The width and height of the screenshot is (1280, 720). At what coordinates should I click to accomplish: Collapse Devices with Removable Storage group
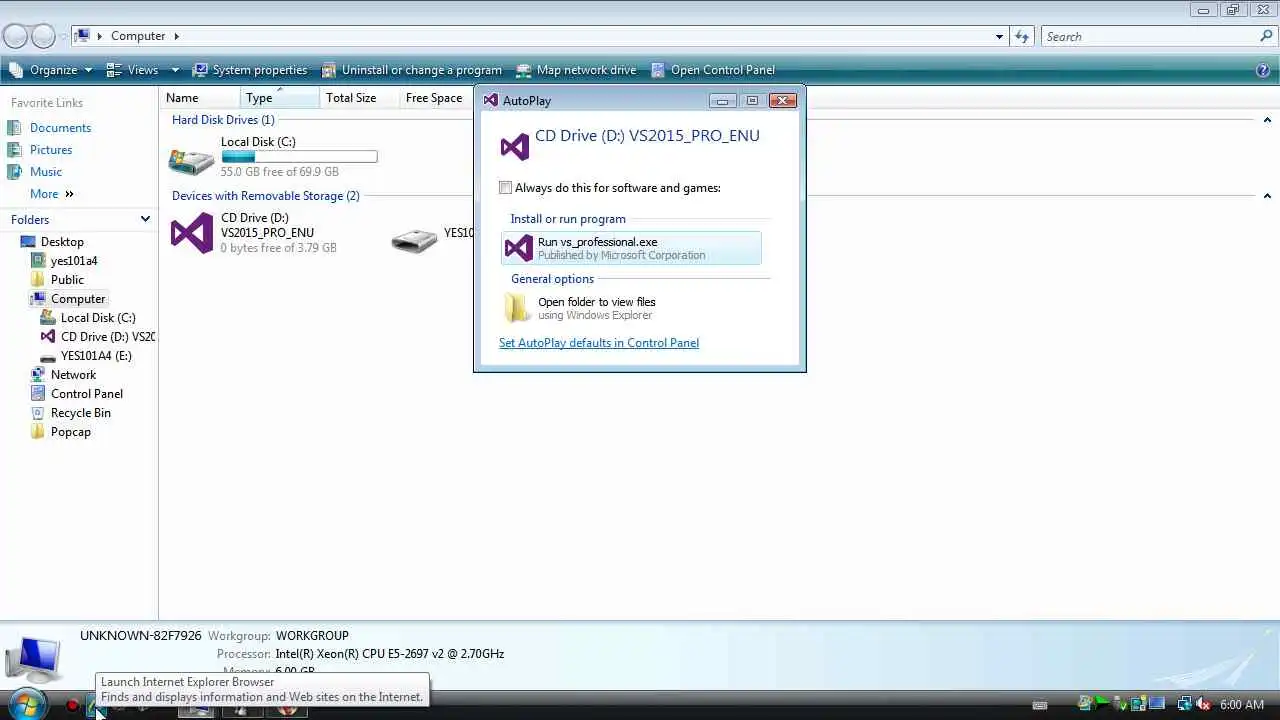[1267, 196]
